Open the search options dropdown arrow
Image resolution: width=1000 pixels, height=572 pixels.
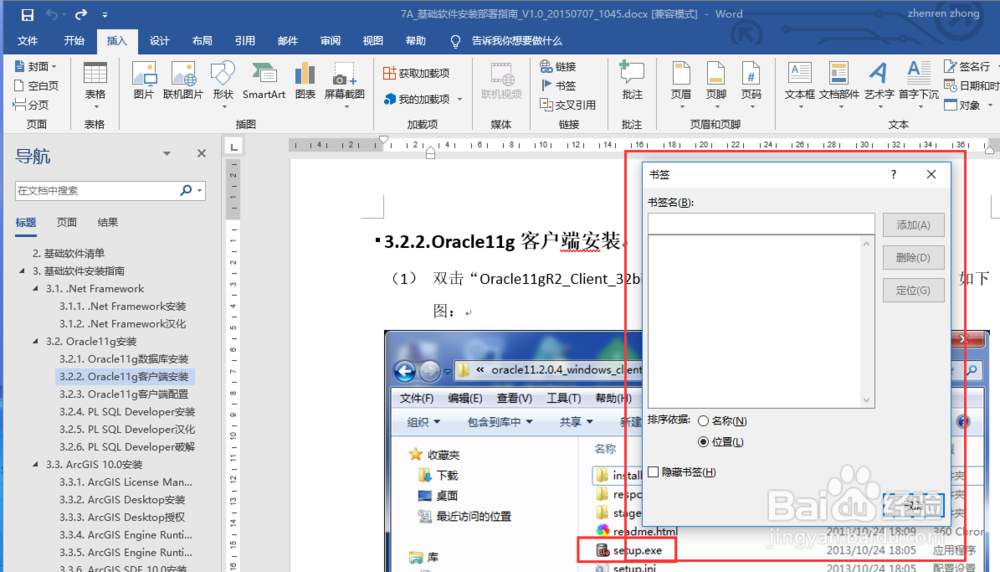coord(200,190)
